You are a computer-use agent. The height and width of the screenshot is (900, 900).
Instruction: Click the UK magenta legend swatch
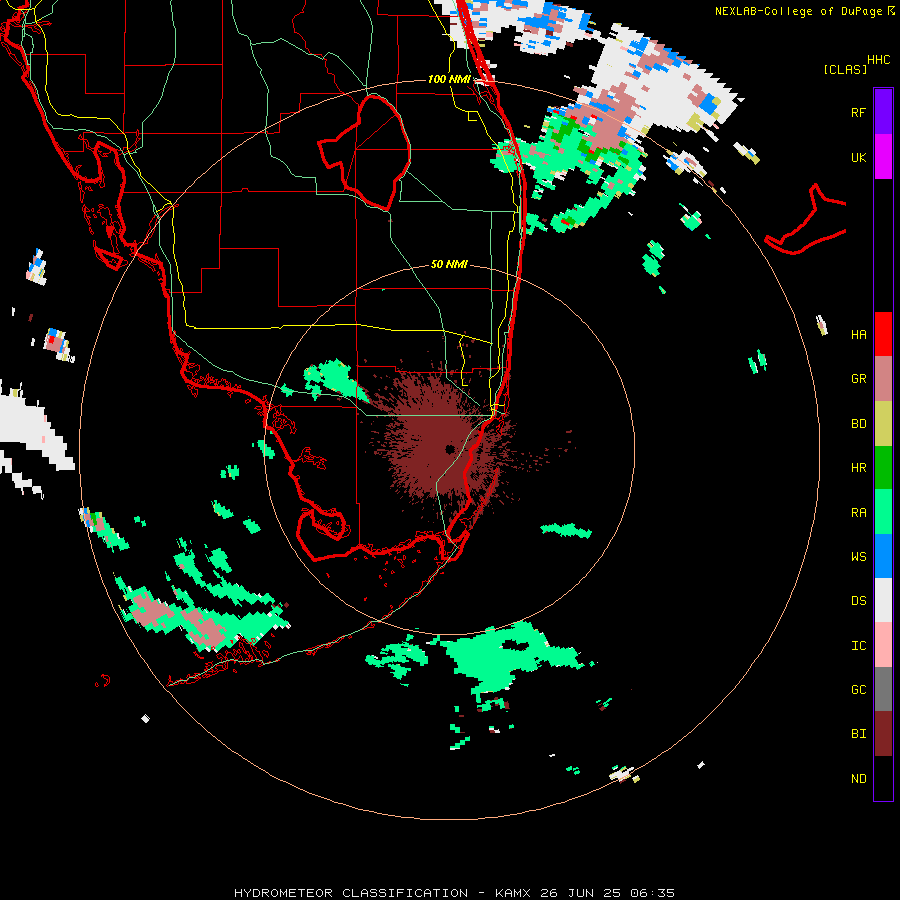(883, 156)
